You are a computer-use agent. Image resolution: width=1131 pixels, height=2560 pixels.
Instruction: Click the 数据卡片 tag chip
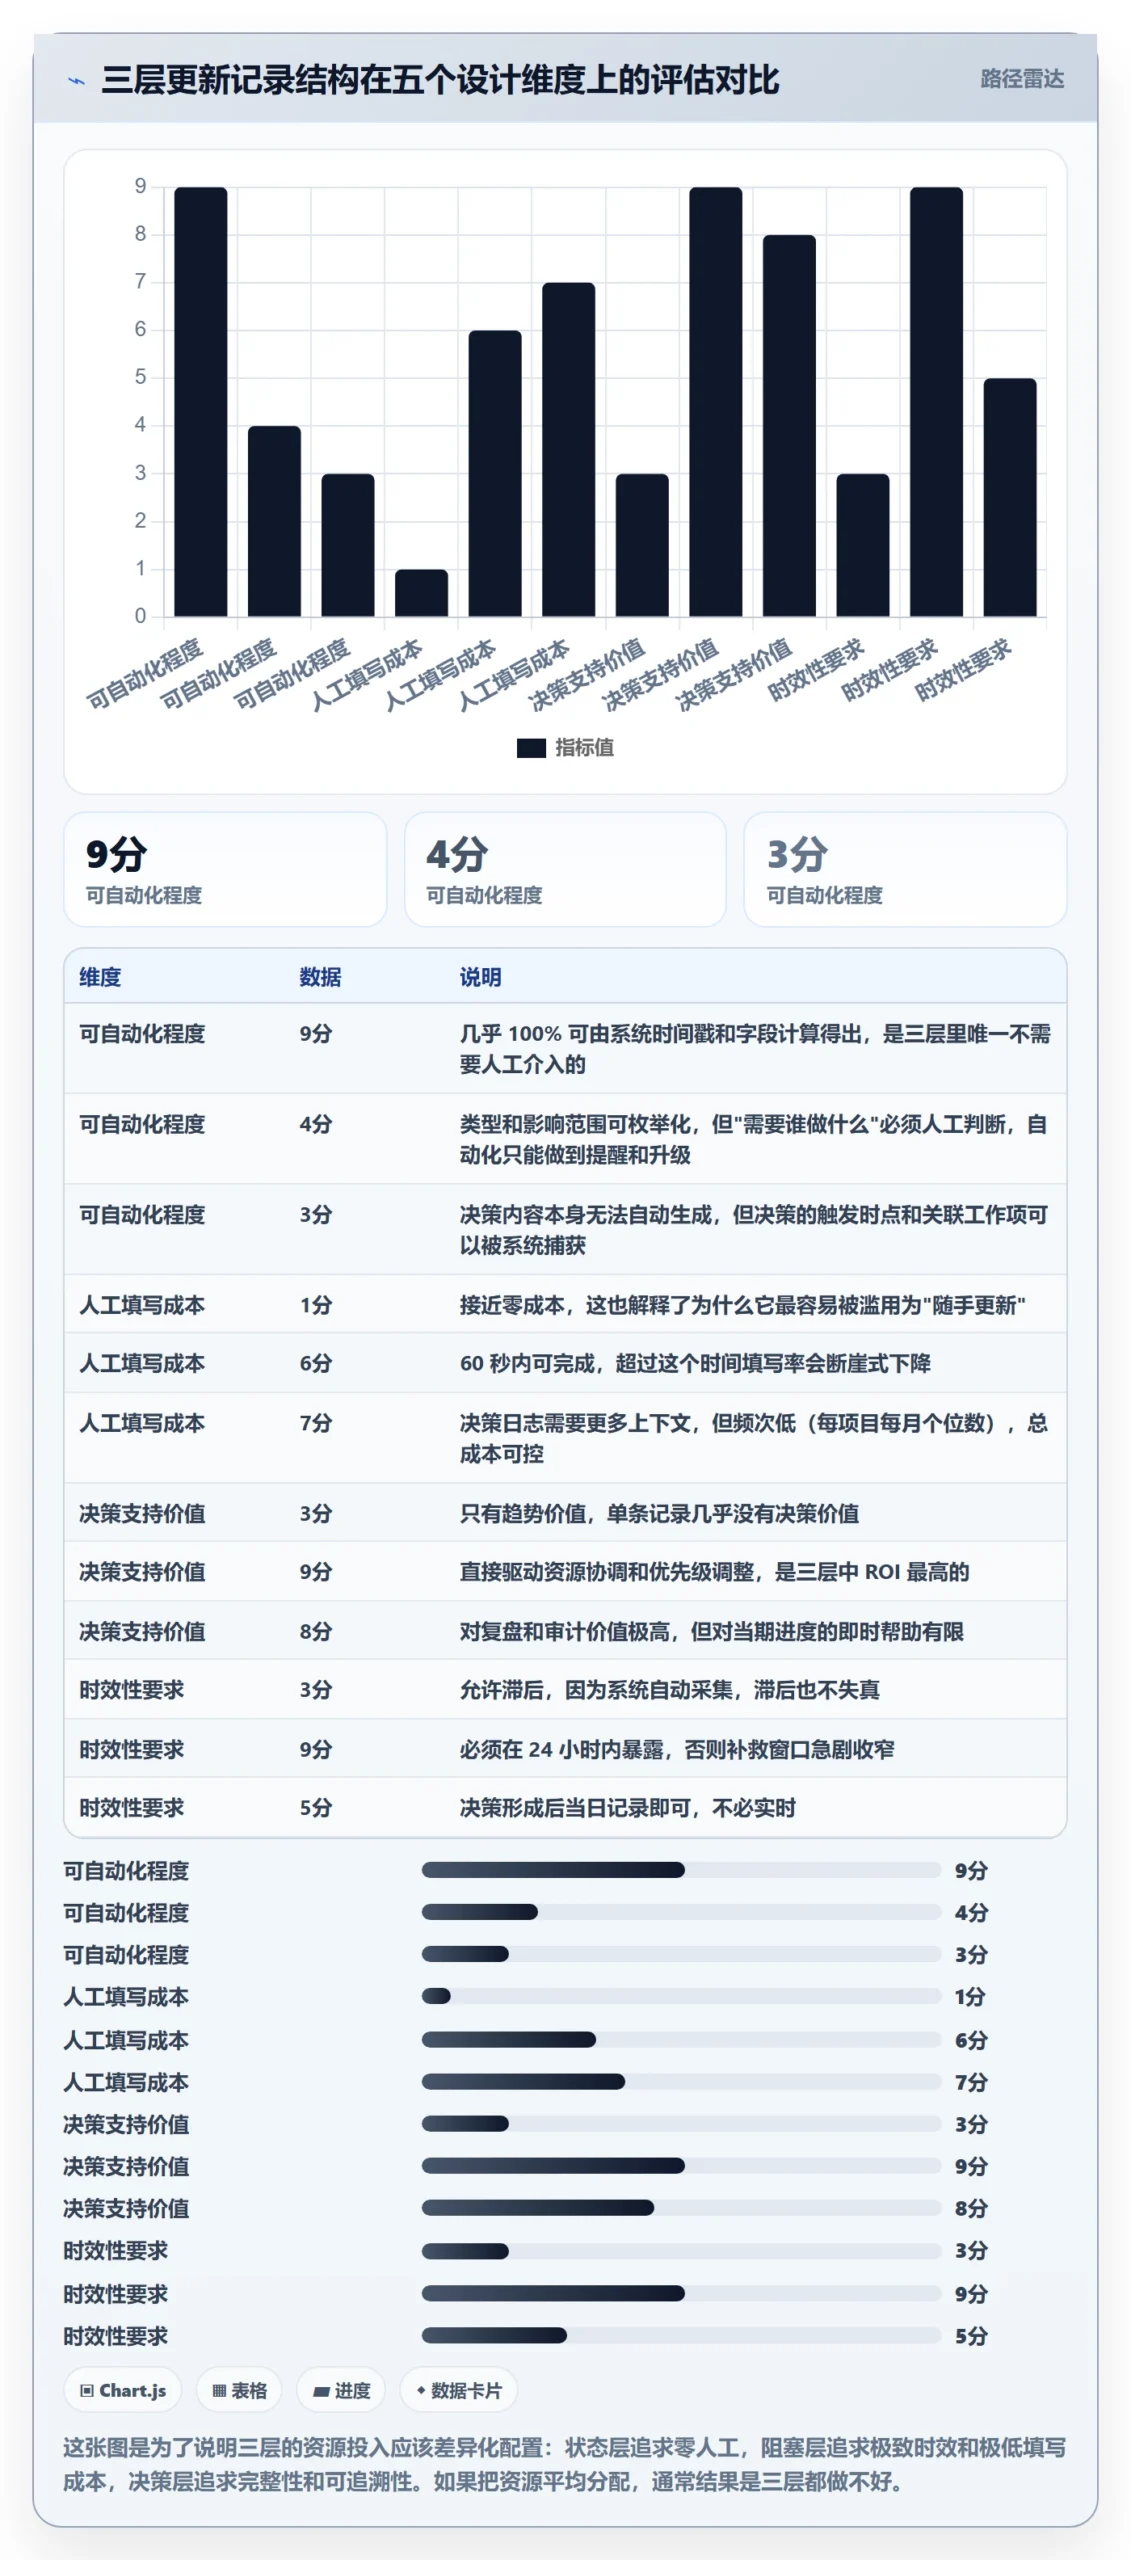458,2390
